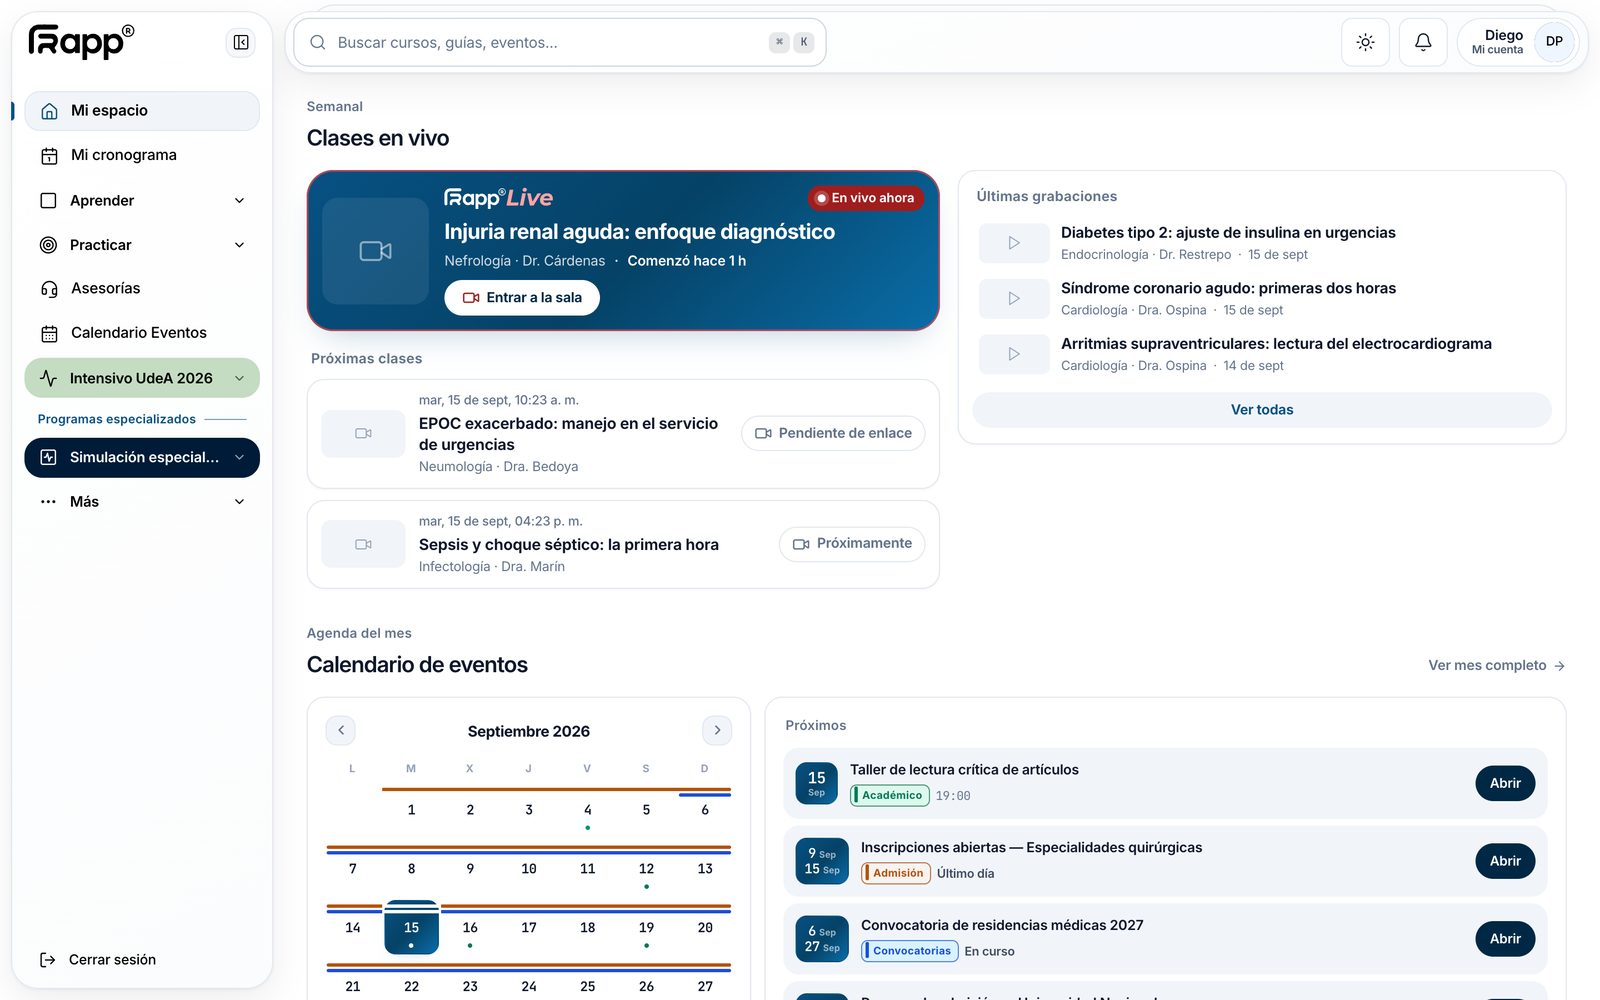Select September 15 in the calendar
Image resolution: width=1600 pixels, height=1000 pixels.
[x=411, y=927]
